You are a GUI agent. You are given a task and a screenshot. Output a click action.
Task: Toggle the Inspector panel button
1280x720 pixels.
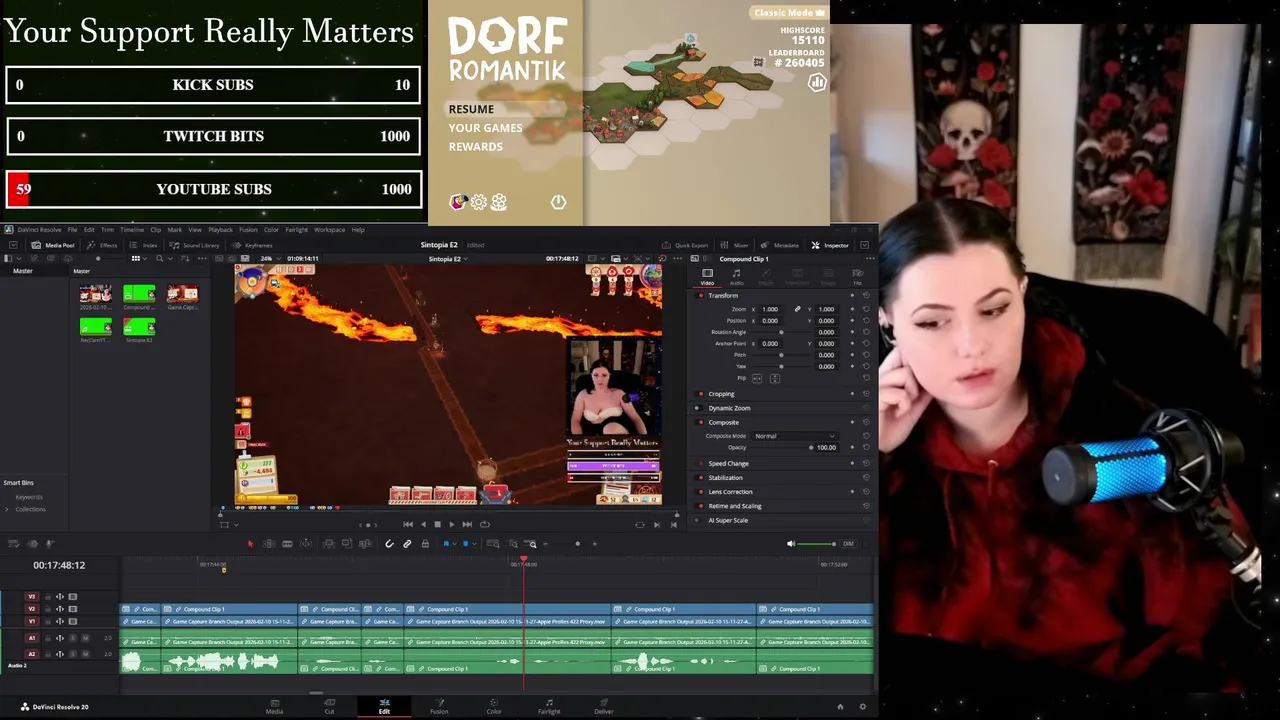[x=830, y=245]
